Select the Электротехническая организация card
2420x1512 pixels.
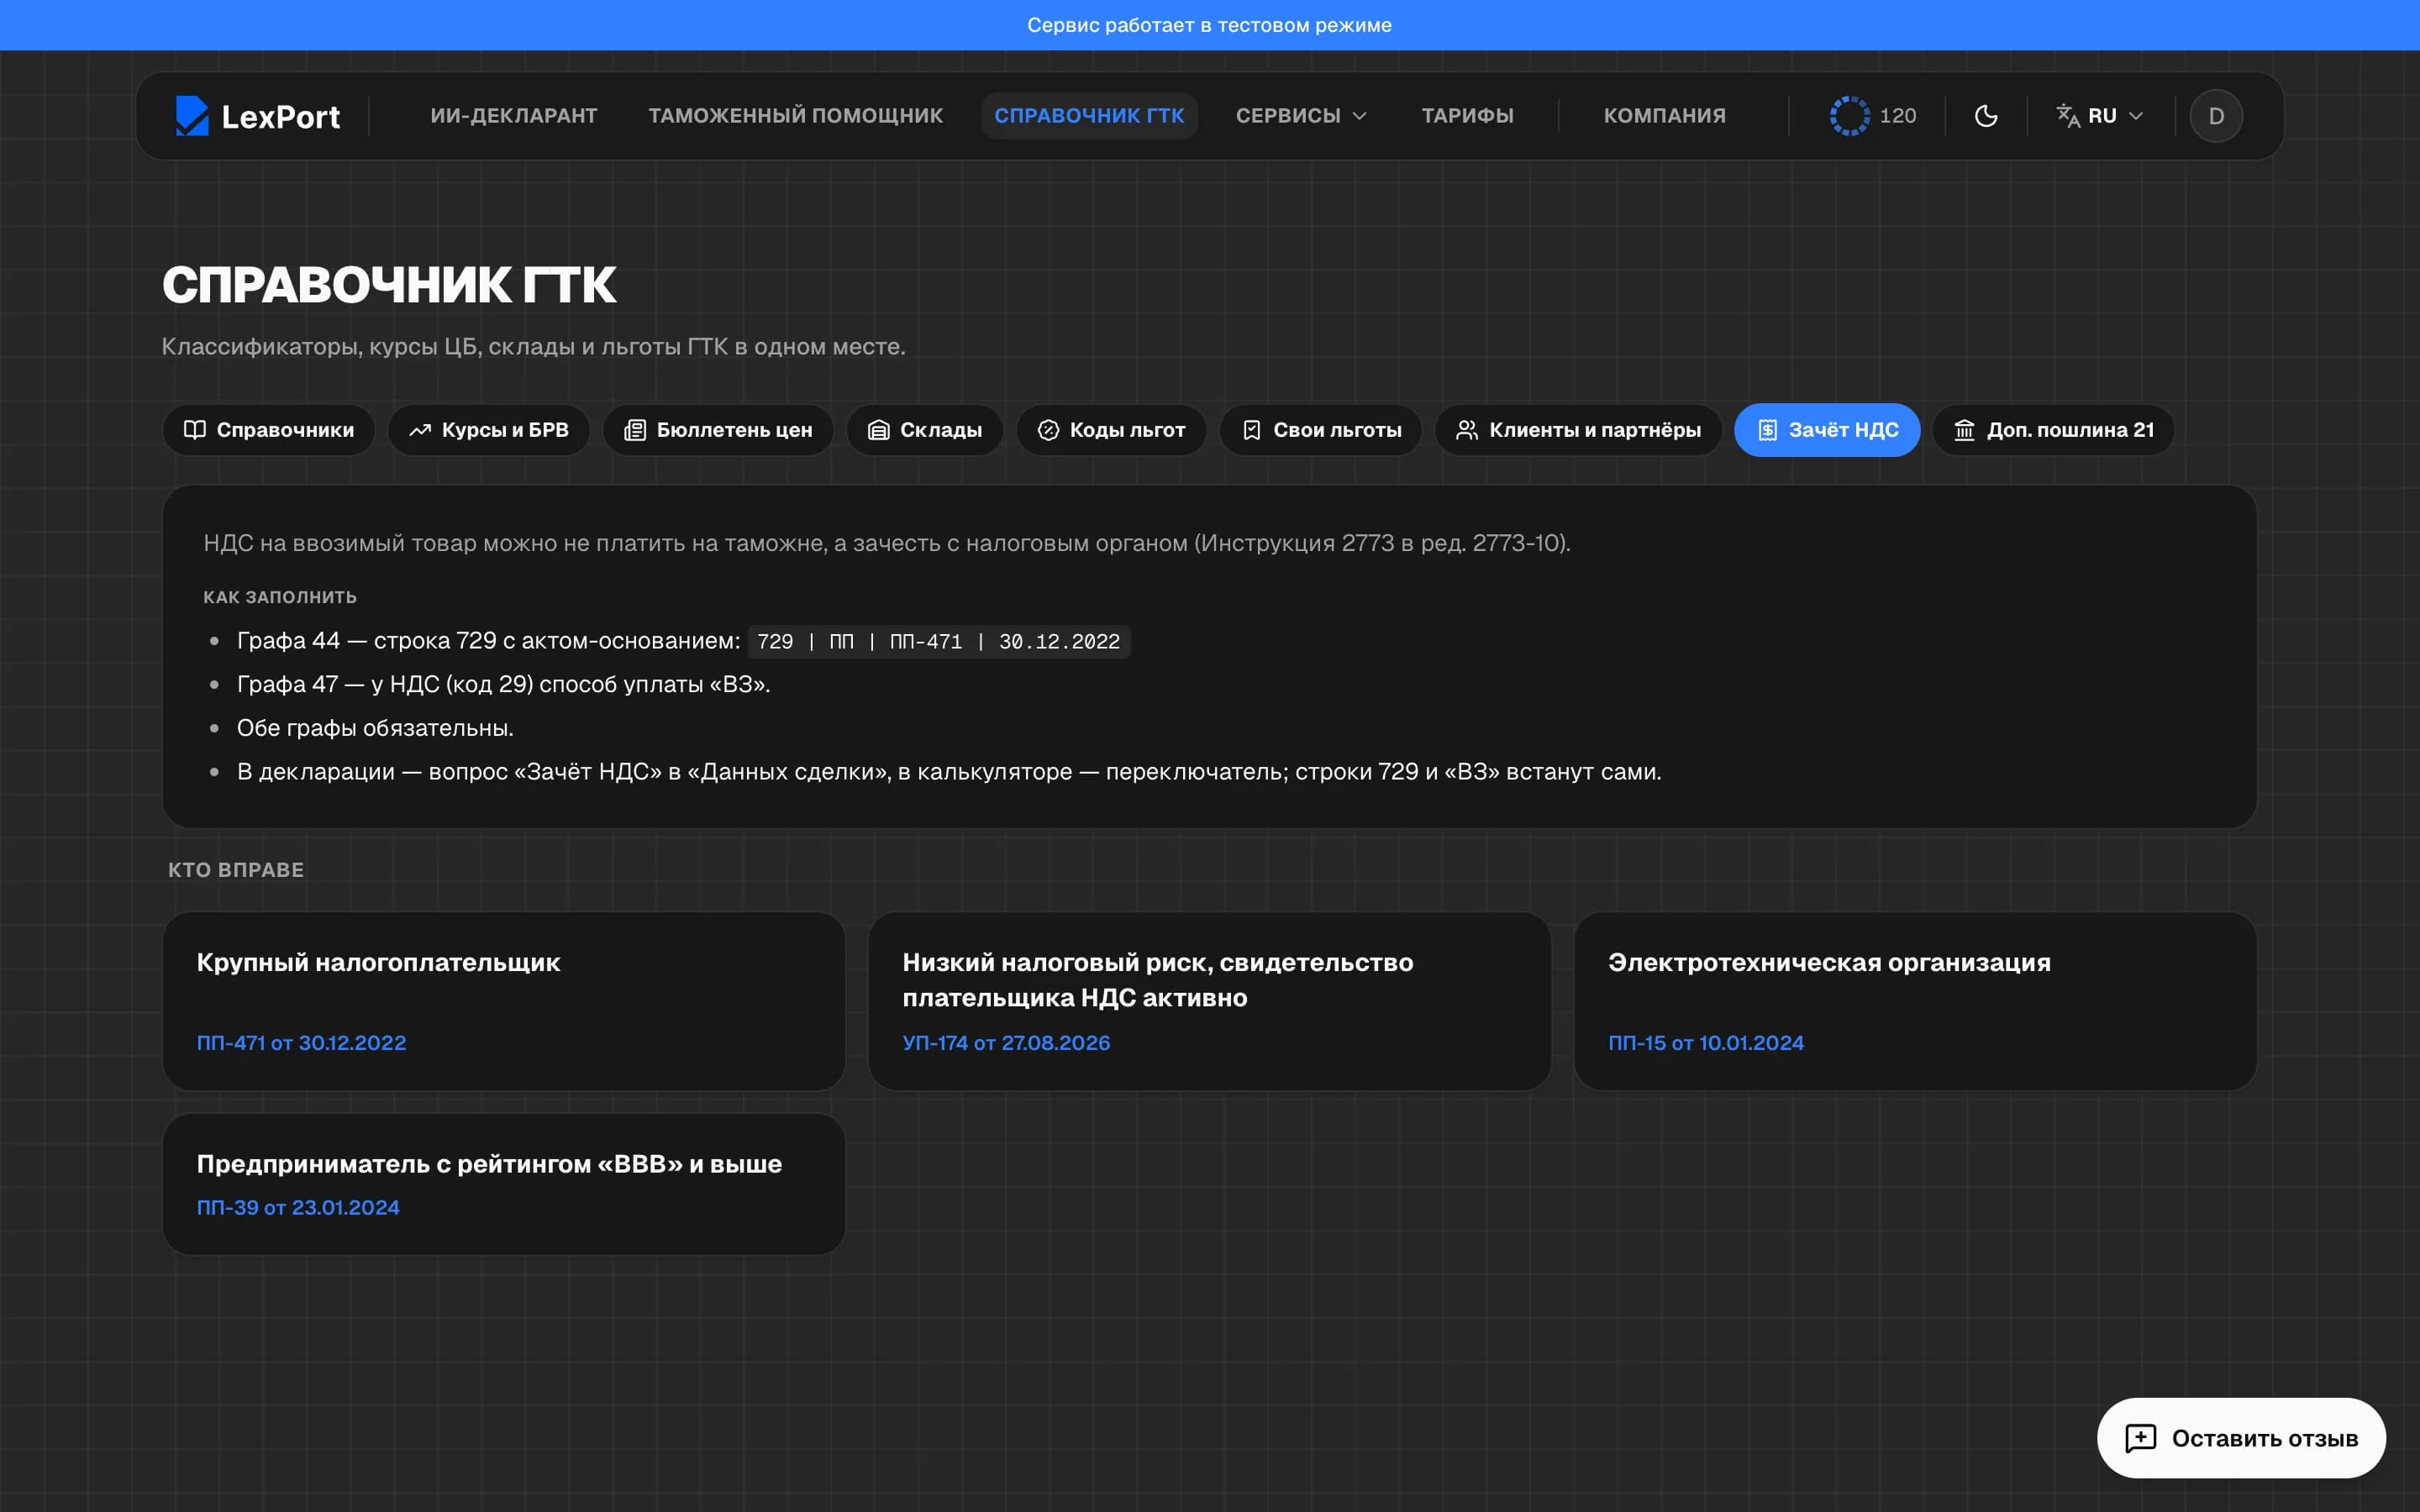1915,1001
